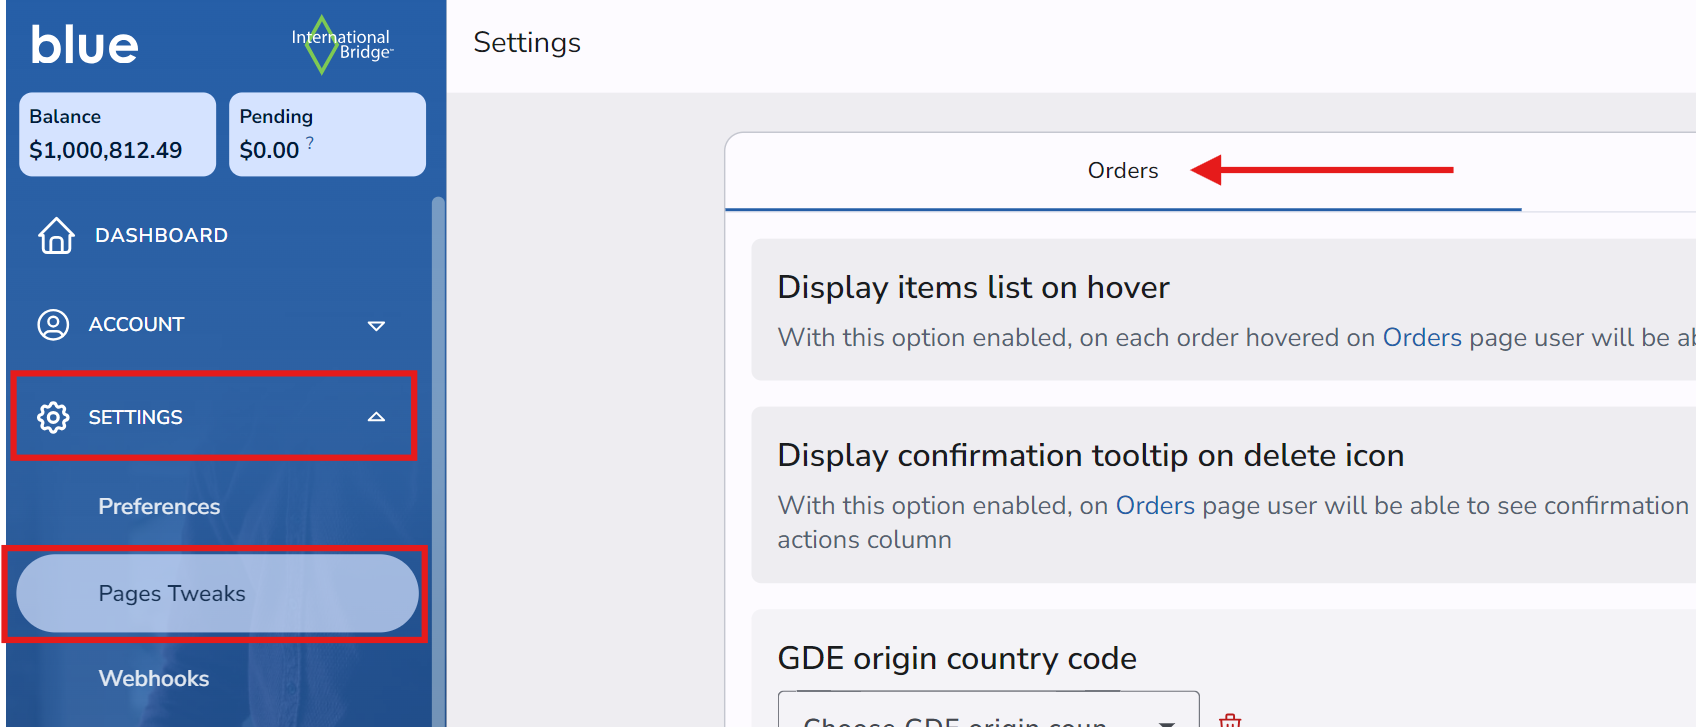Select the Display items list on hover option
The height and width of the screenshot is (727, 1696).
click(973, 288)
